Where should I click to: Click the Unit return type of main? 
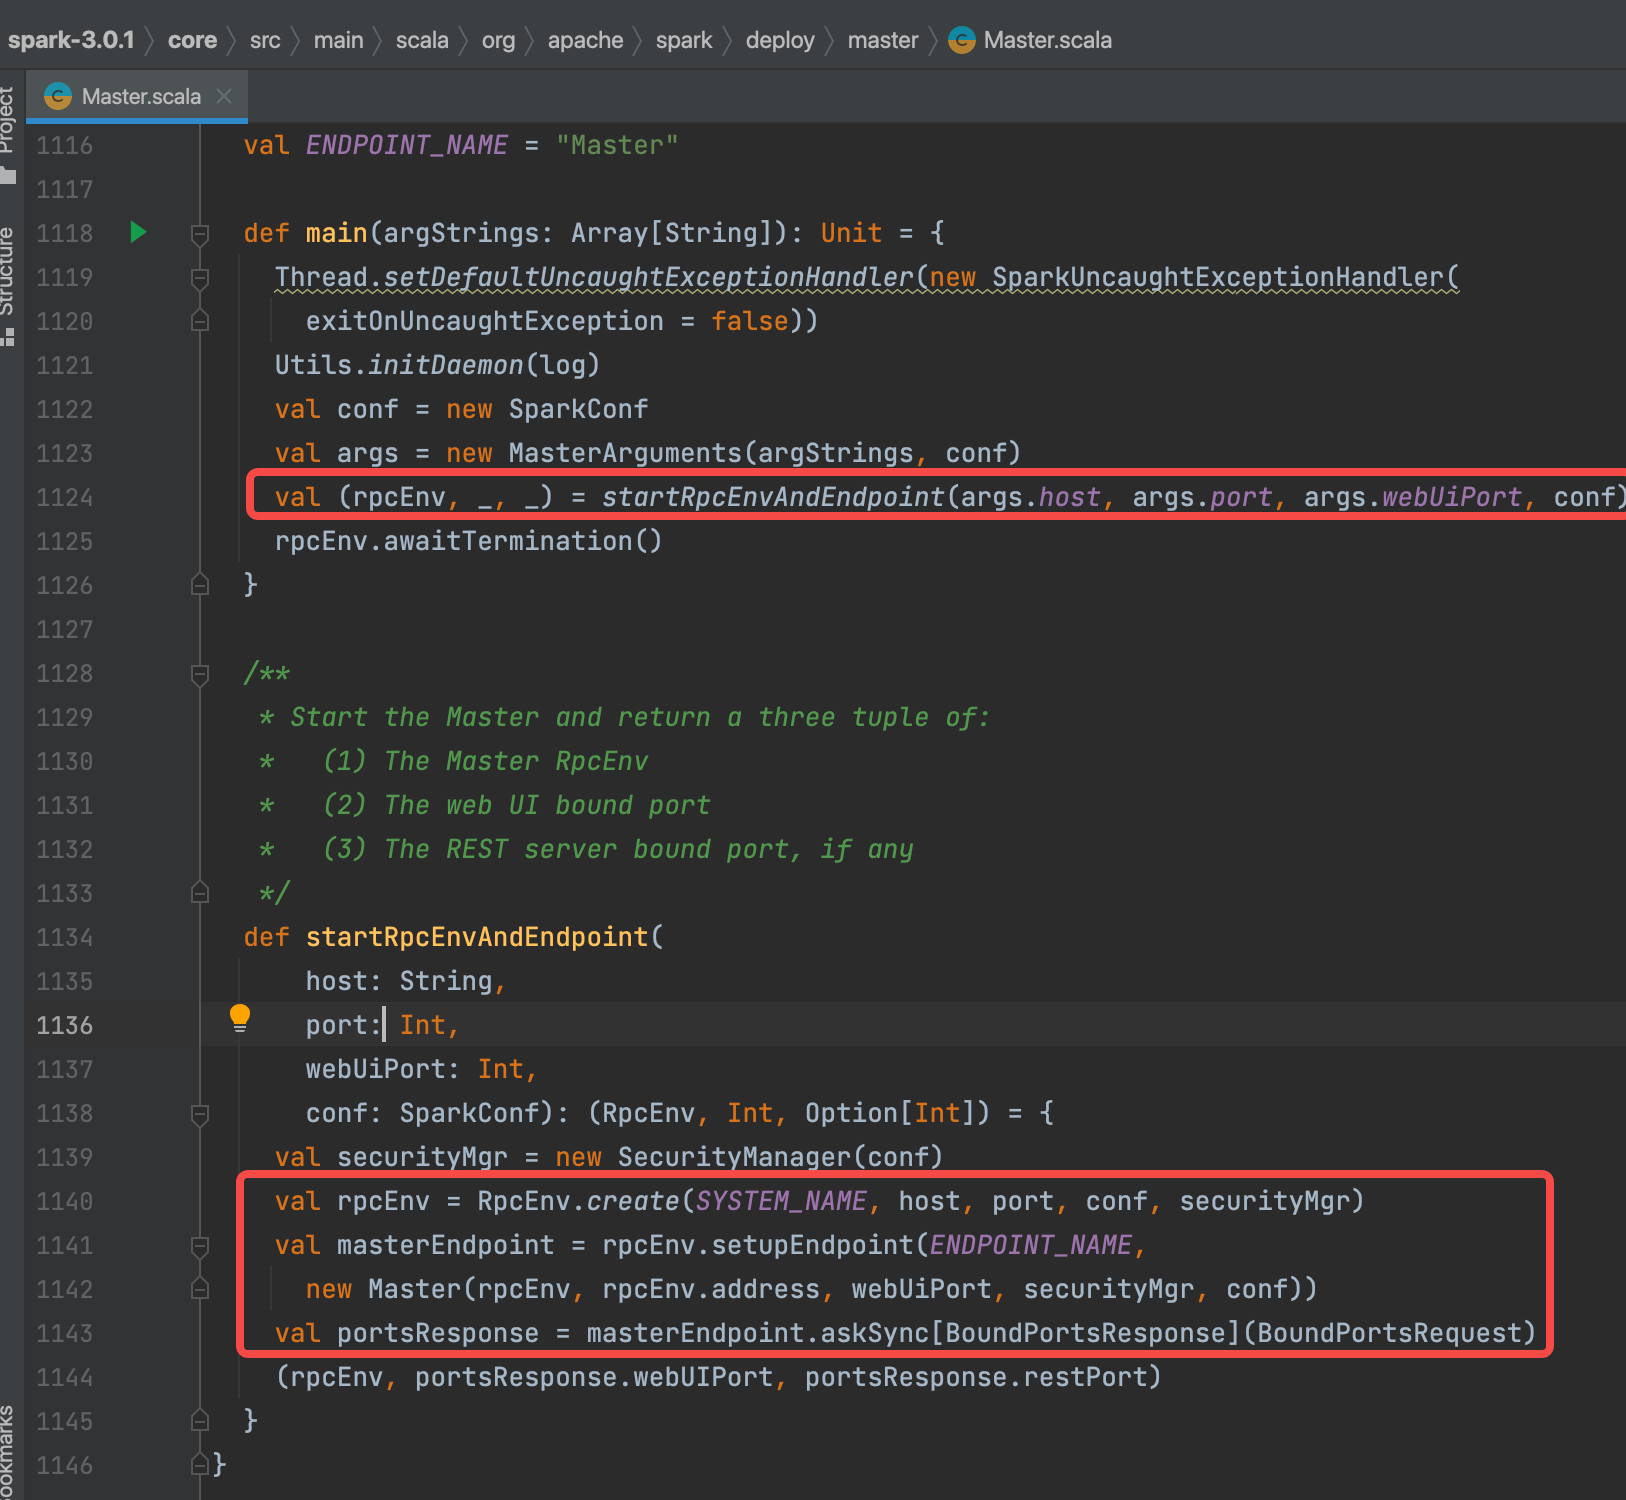point(851,233)
